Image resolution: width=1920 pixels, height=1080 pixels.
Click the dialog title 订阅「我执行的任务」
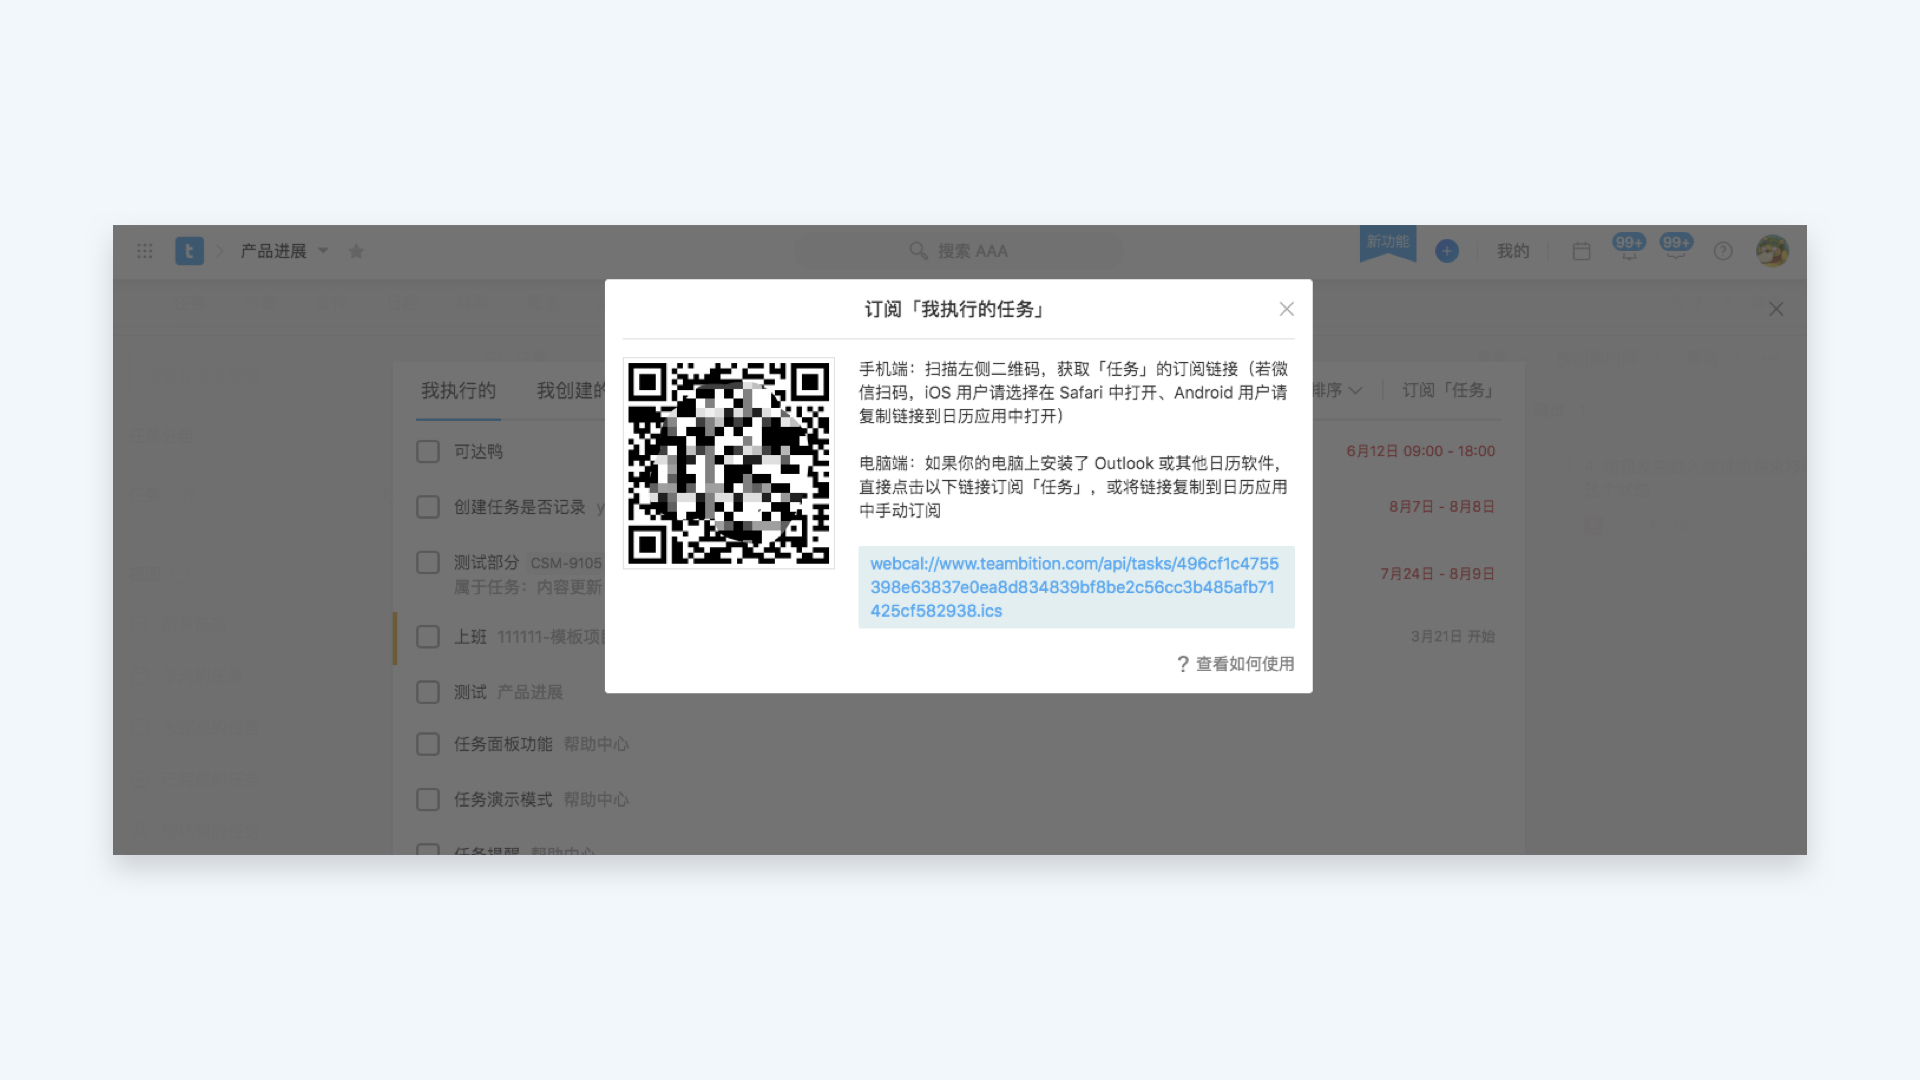(x=954, y=309)
